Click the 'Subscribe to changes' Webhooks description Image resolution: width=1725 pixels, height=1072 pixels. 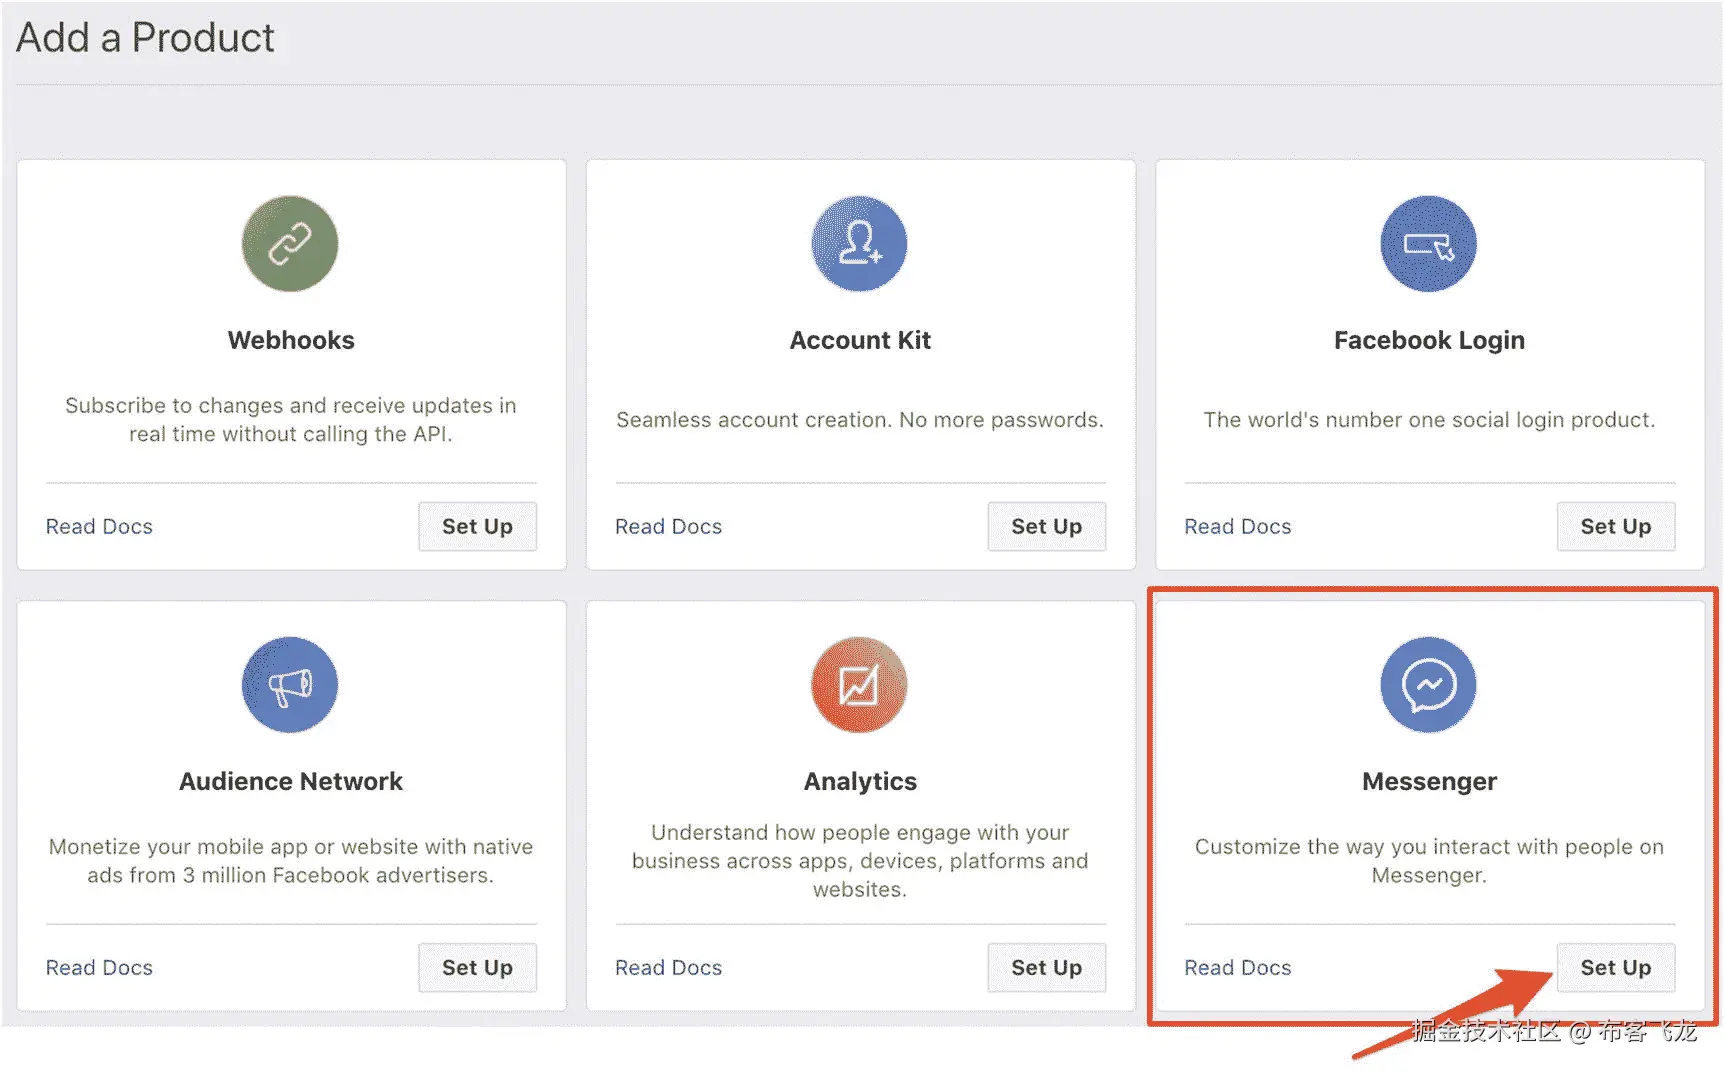[291, 420]
